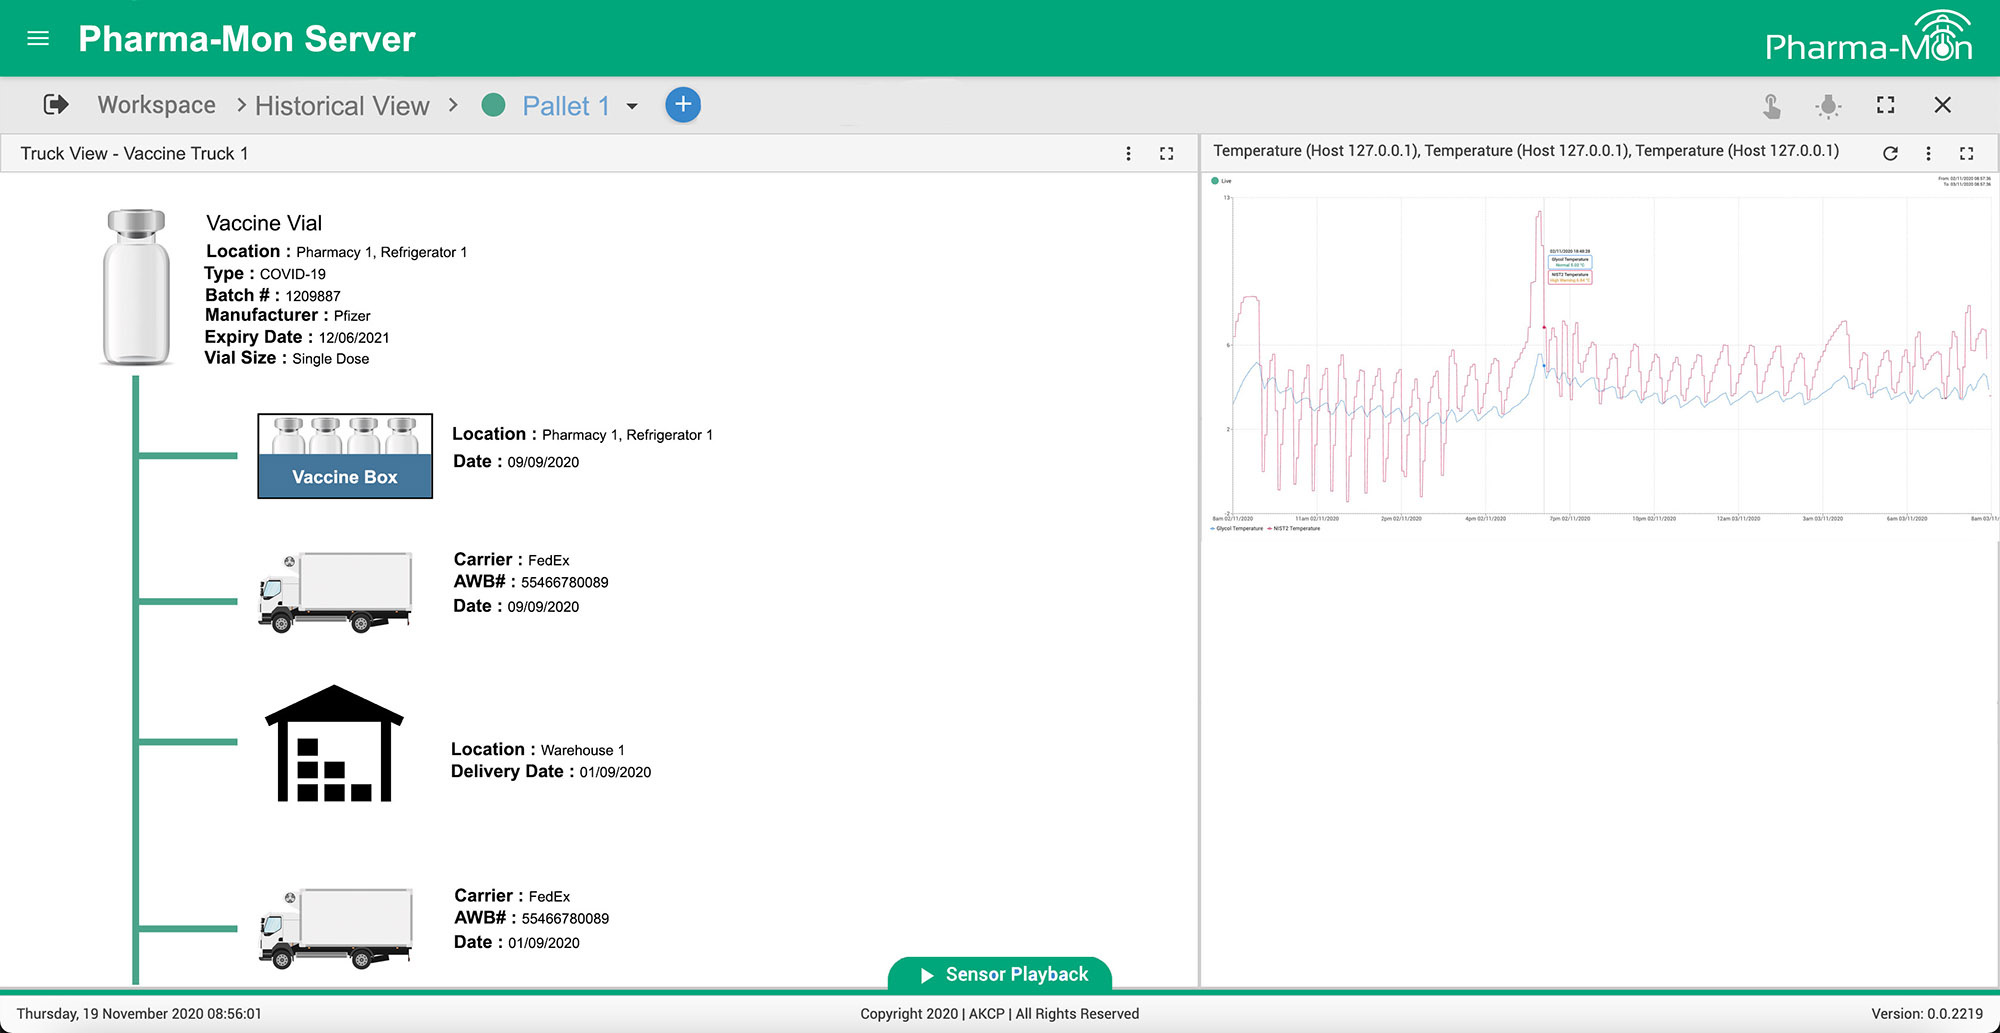The height and width of the screenshot is (1033, 2000).
Task: Click Vial Size Single Dose text
Action: [287, 358]
